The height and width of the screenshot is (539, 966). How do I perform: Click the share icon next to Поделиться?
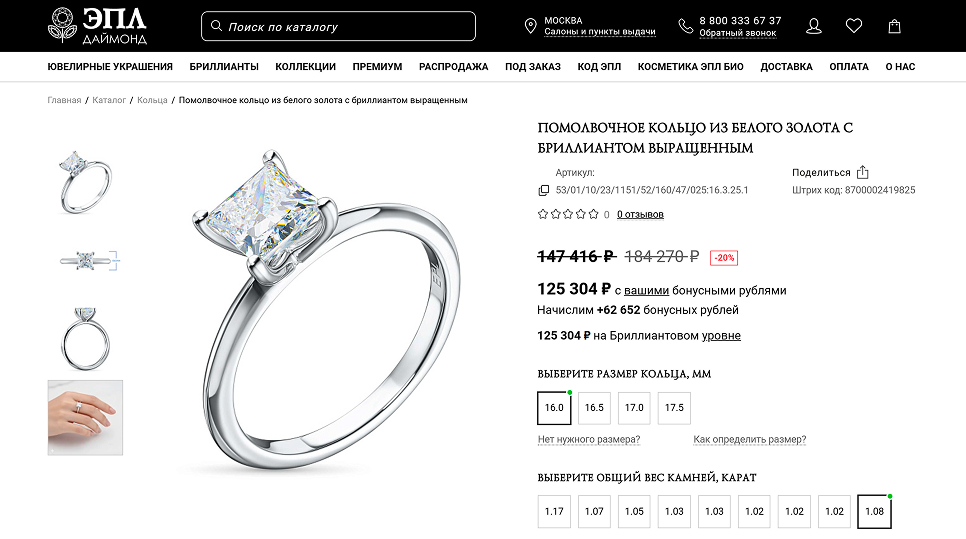pyautogui.click(x=862, y=172)
